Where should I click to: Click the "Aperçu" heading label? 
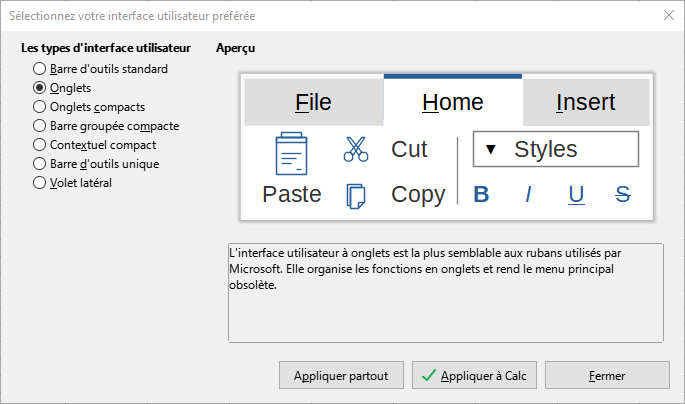[235, 48]
